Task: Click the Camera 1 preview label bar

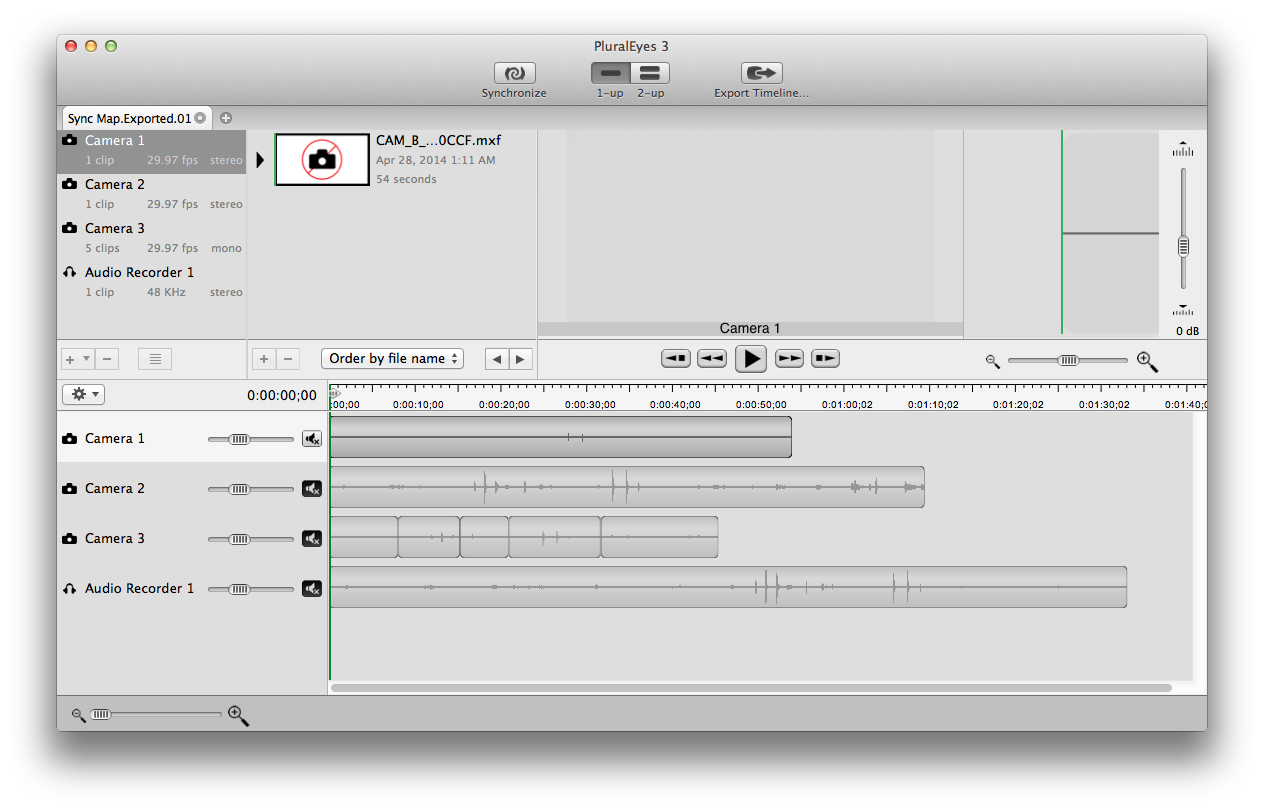Action: 750,329
